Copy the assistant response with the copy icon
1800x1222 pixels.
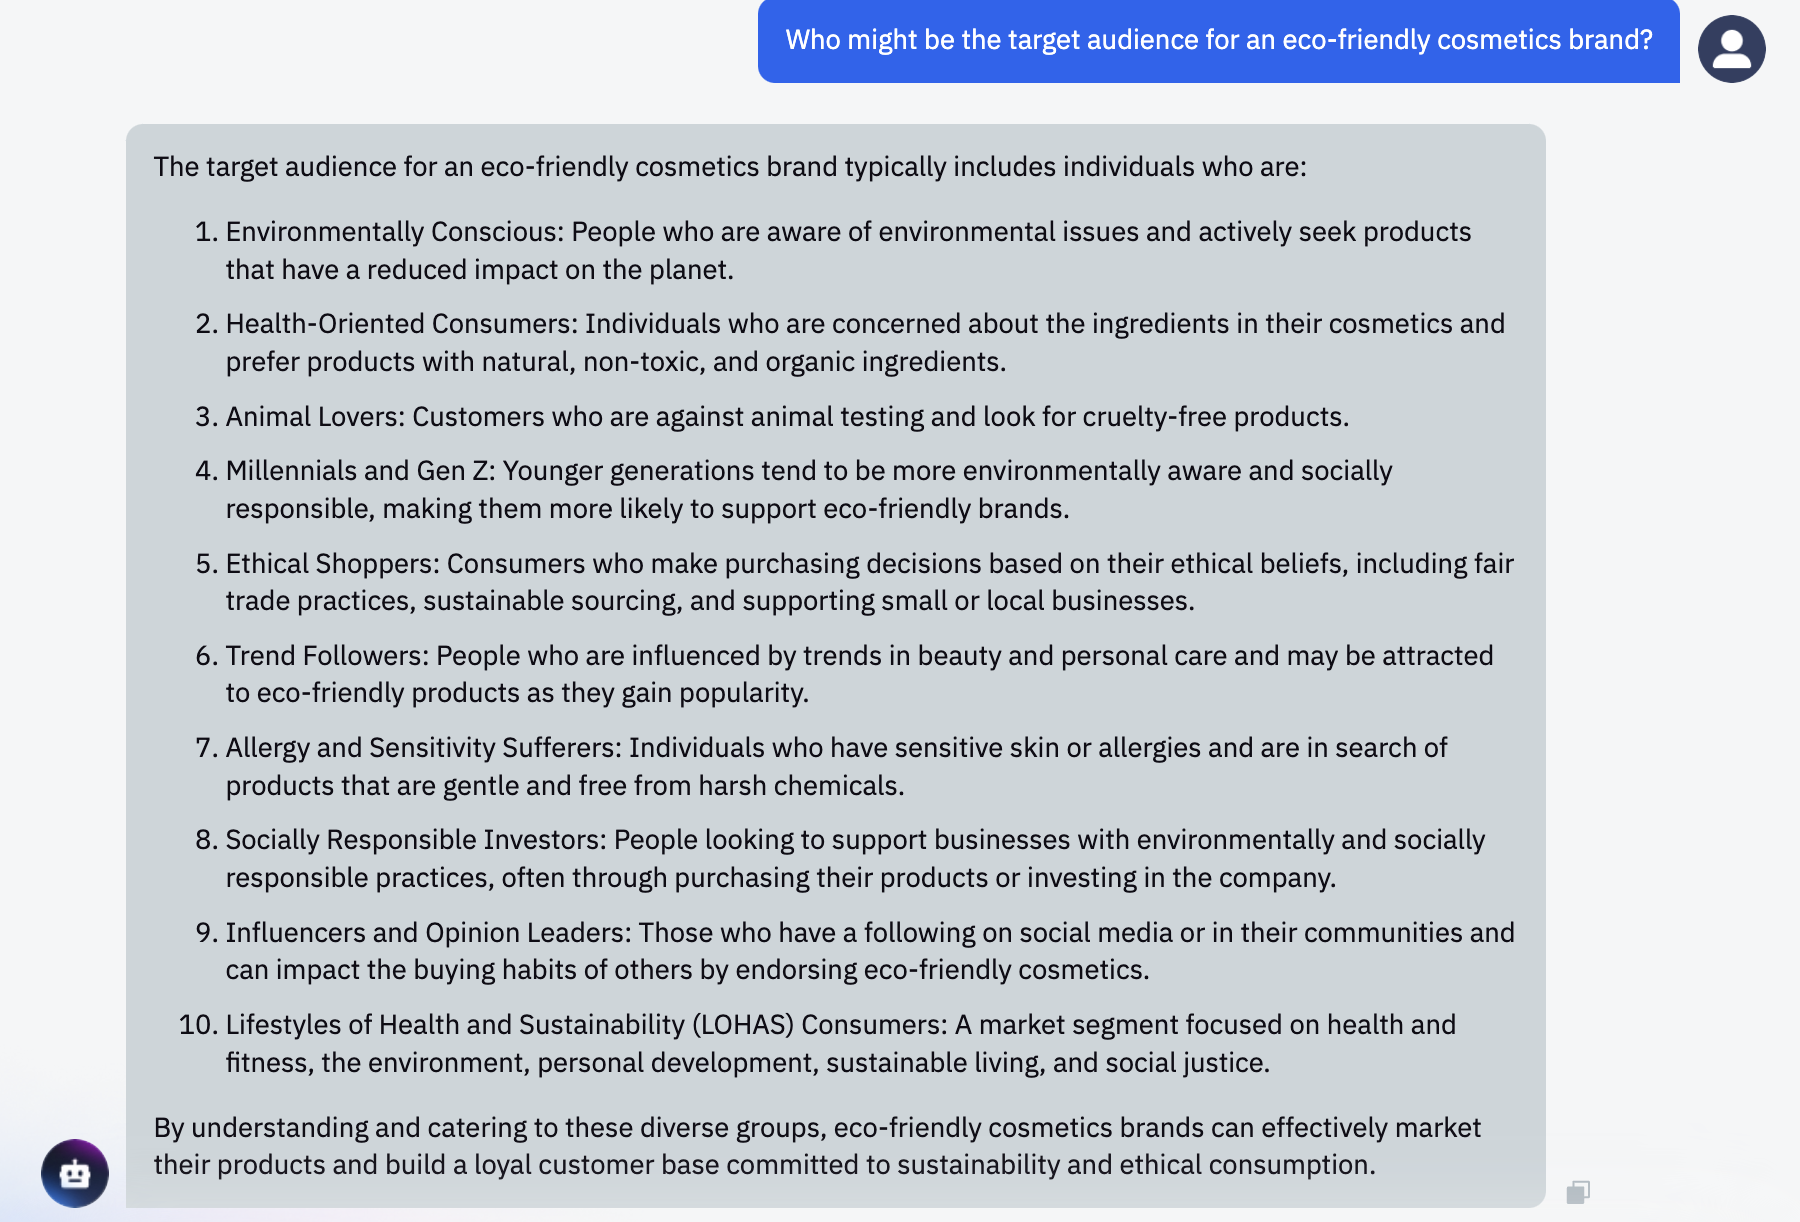pyautogui.click(x=1578, y=1191)
